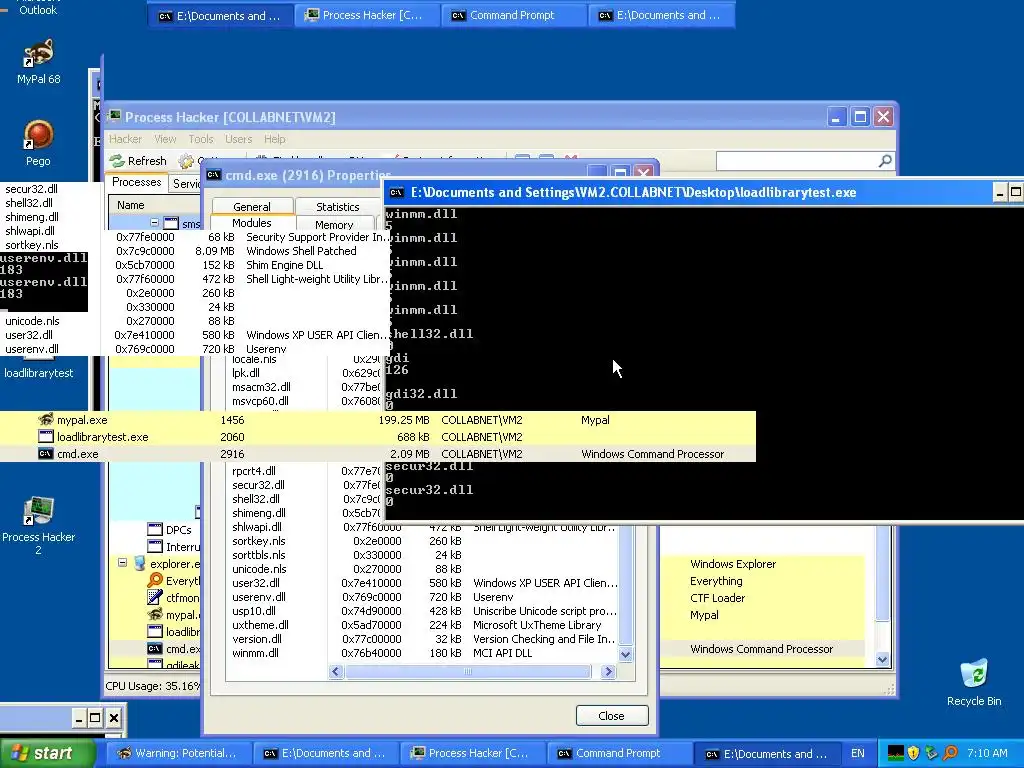Select the Everything magnifier icon in process tree
The height and width of the screenshot is (768, 1024).
tap(155, 581)
